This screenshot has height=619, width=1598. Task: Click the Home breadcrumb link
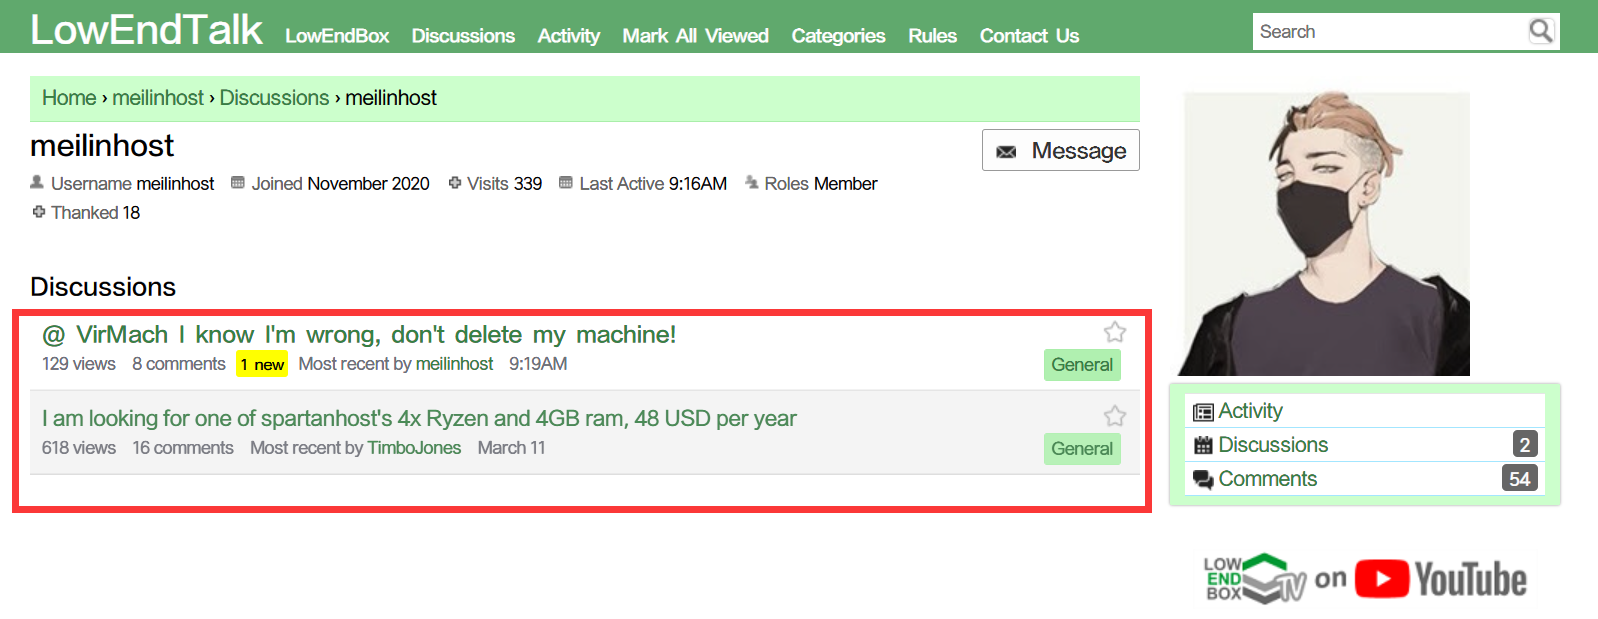(x=69, y=98)
